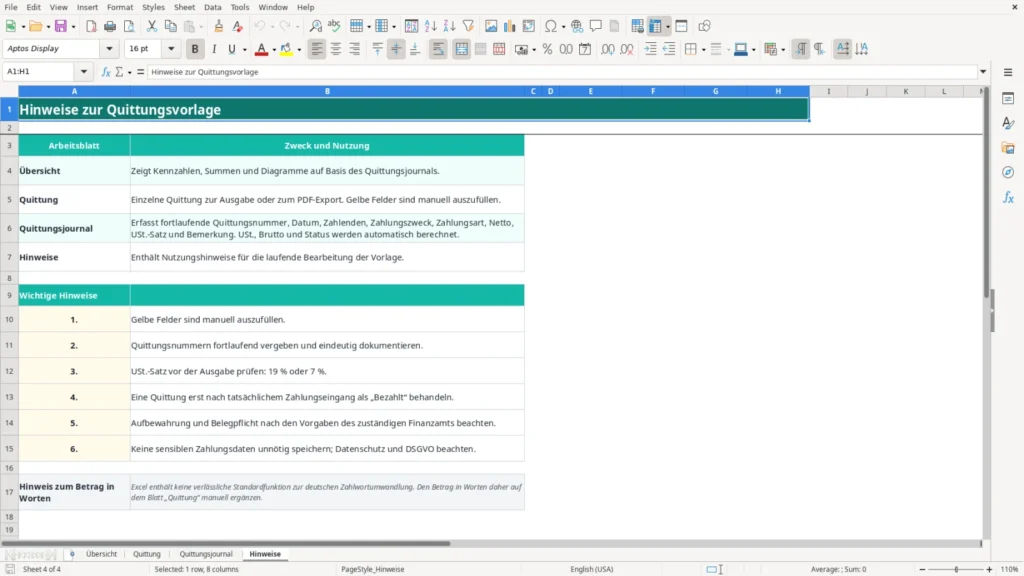This screenshot has height=576, width=1024.
Task: Toggle Bold formatting
Action: pyautogui.click(x=195, y=49)
